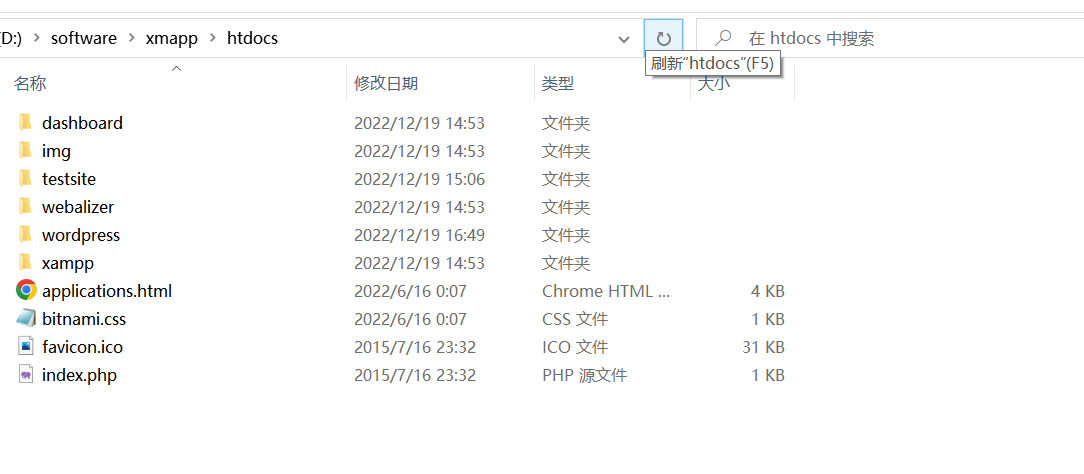Expand the chevron after xmapp breadcrumb

(213, 39)
